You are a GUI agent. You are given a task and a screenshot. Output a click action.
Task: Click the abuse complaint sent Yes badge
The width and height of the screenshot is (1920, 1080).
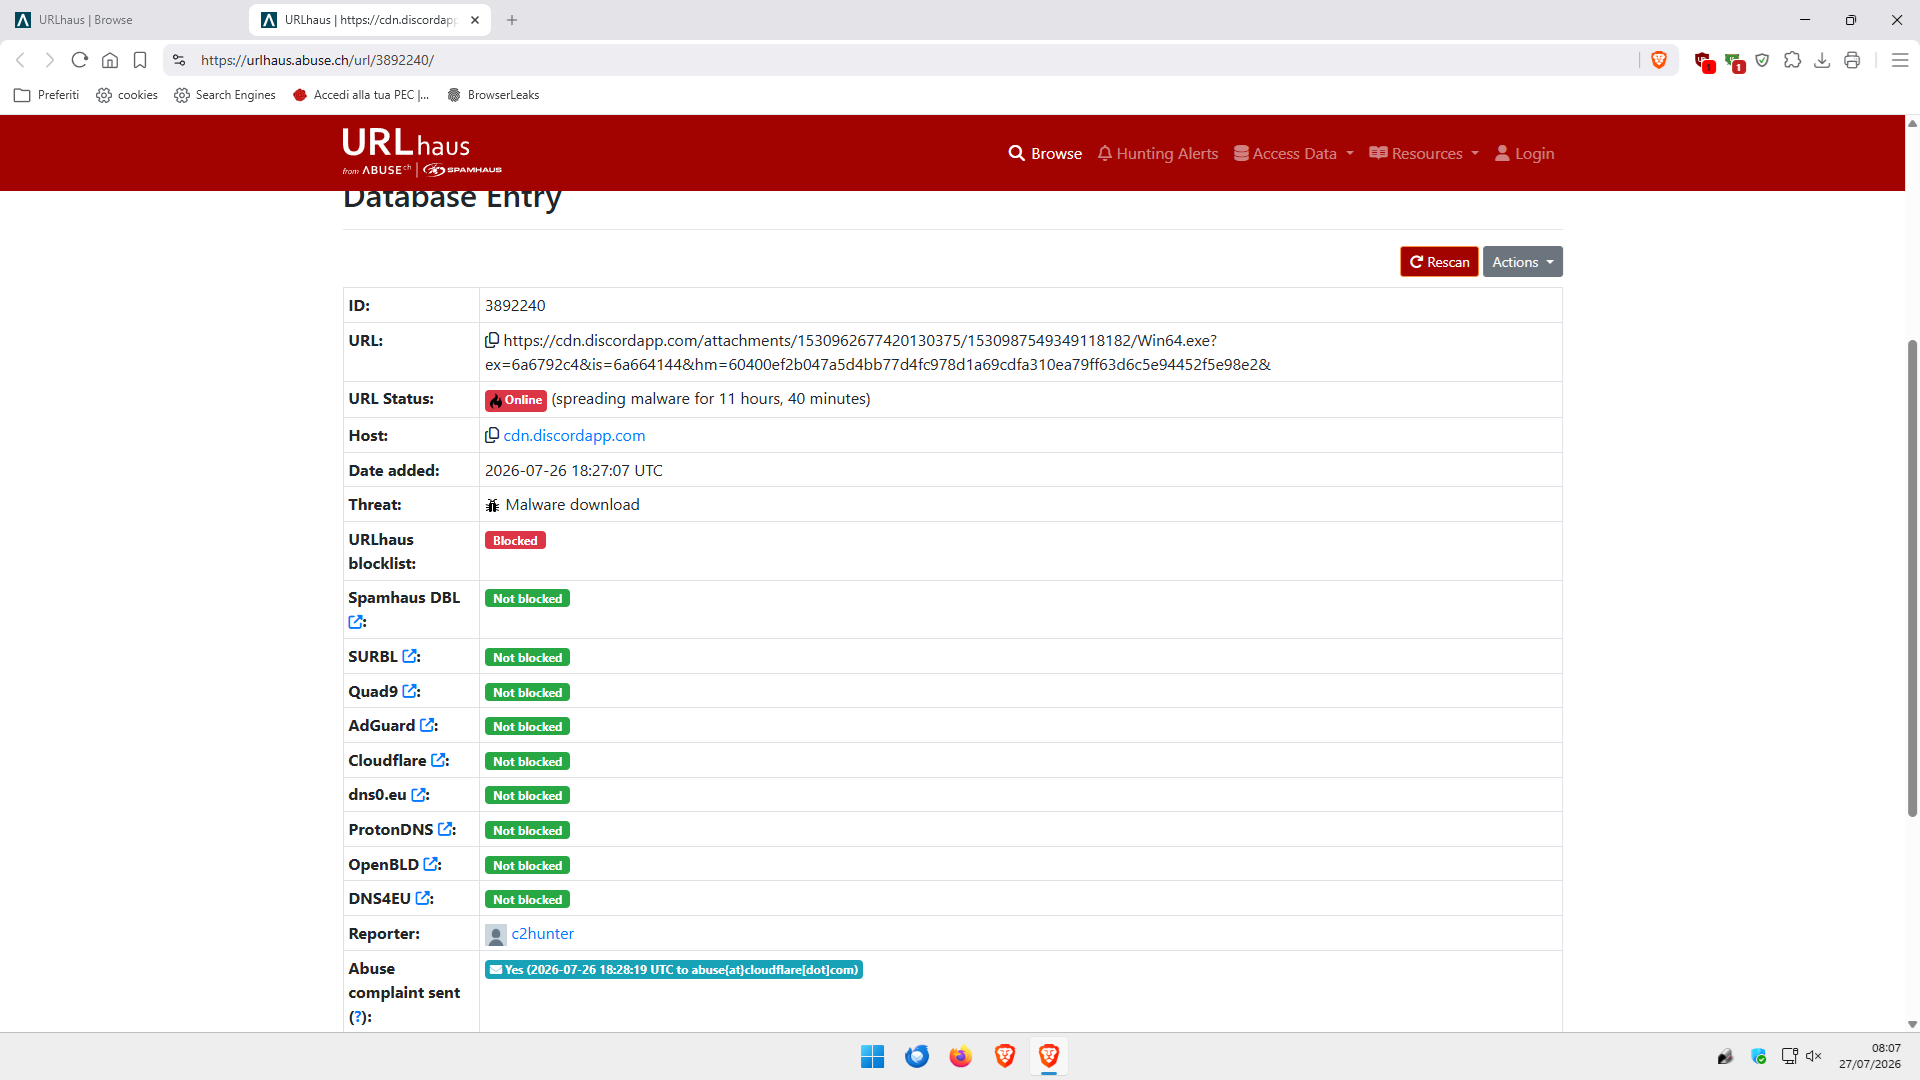(x=674, y=970)
